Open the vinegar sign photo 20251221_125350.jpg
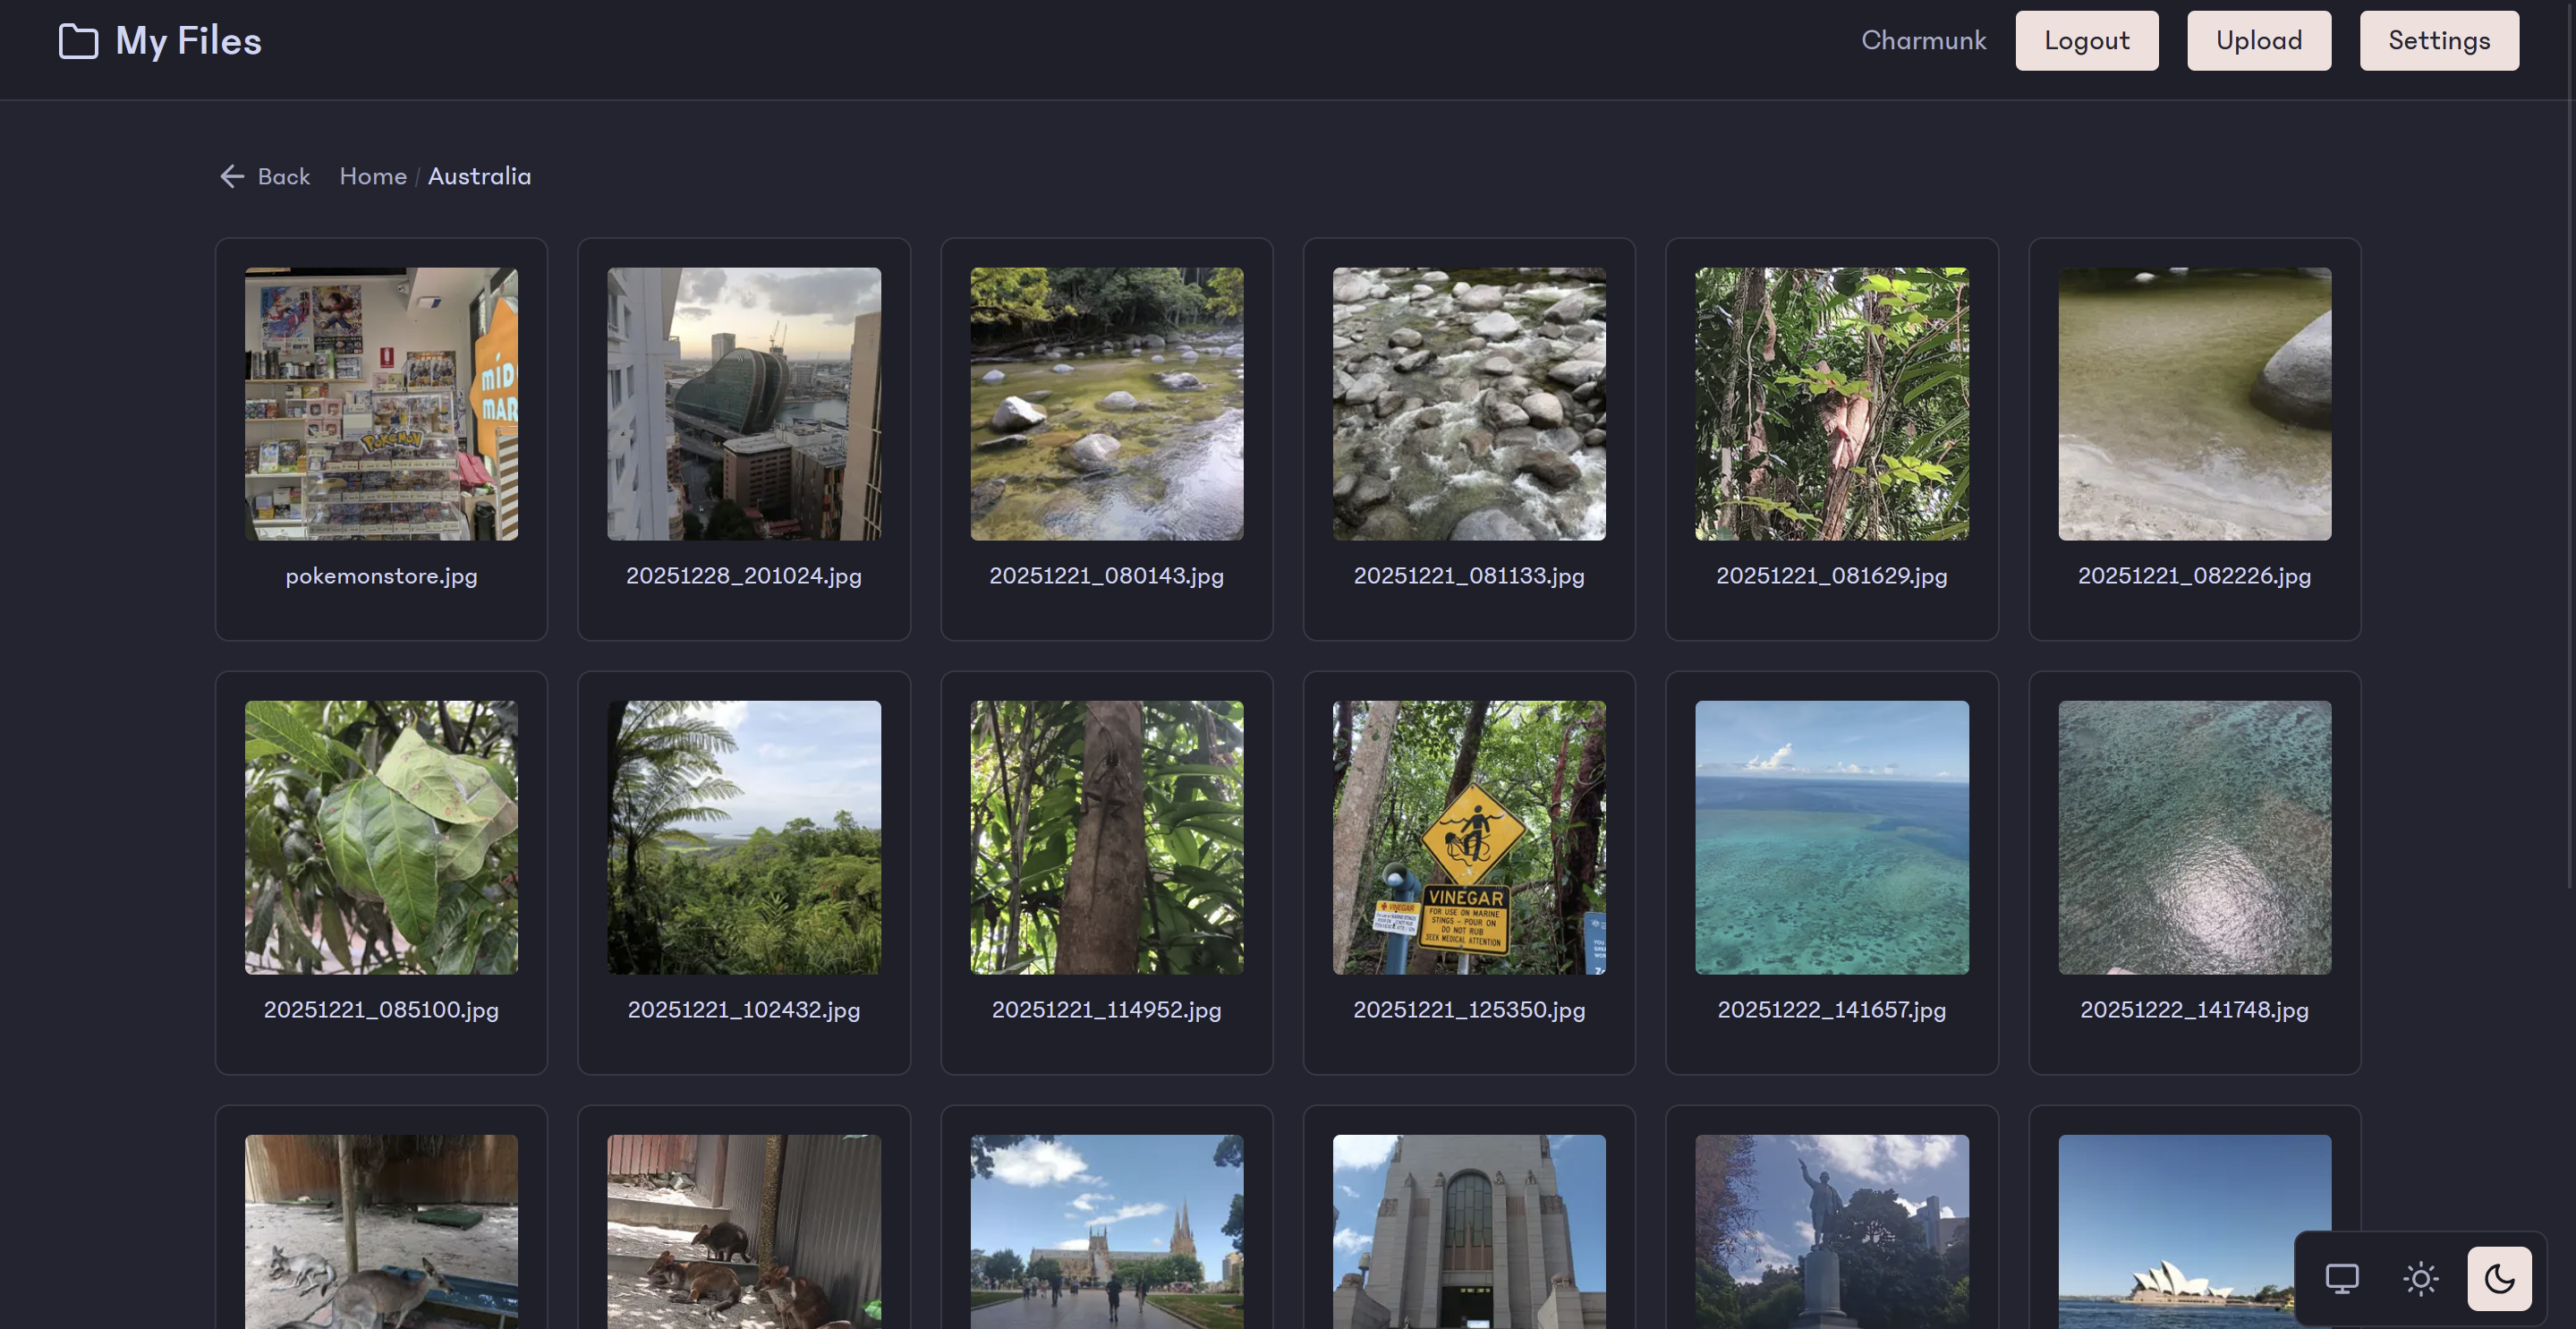The width and height of the screenshot is (2576, 1329). point(1468,837)
